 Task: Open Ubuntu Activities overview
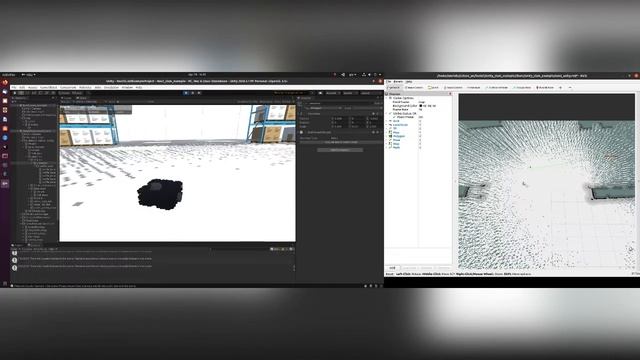8,75
